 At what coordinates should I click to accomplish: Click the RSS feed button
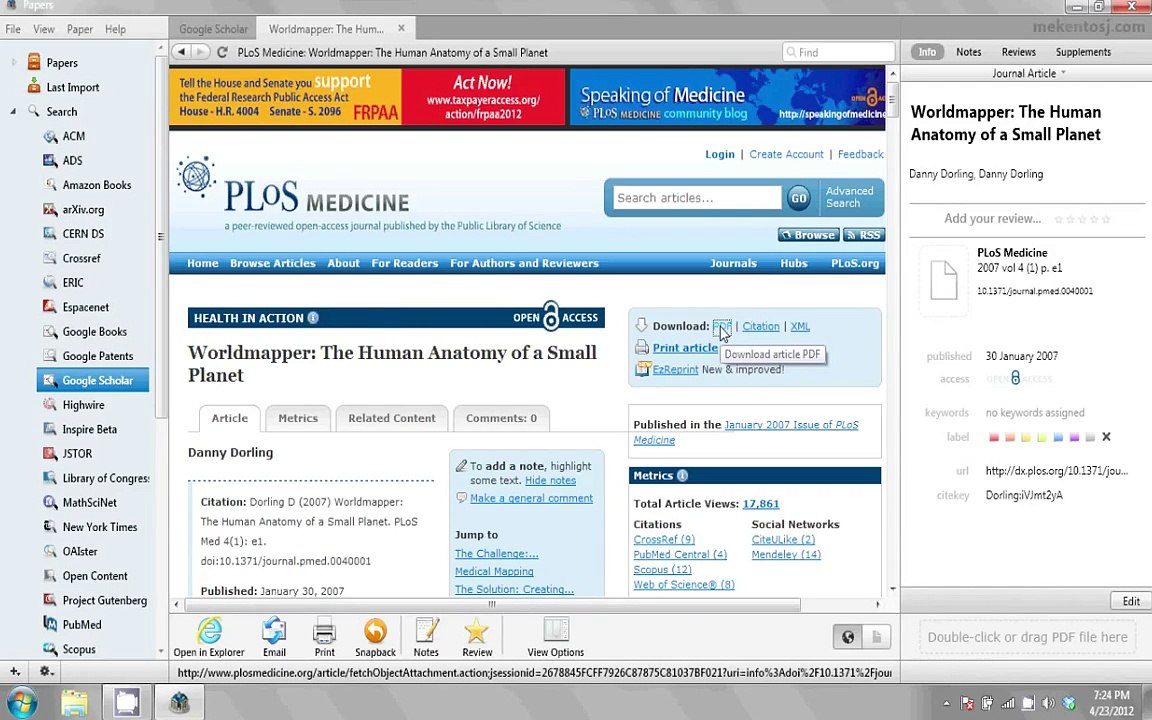point(864,235)
